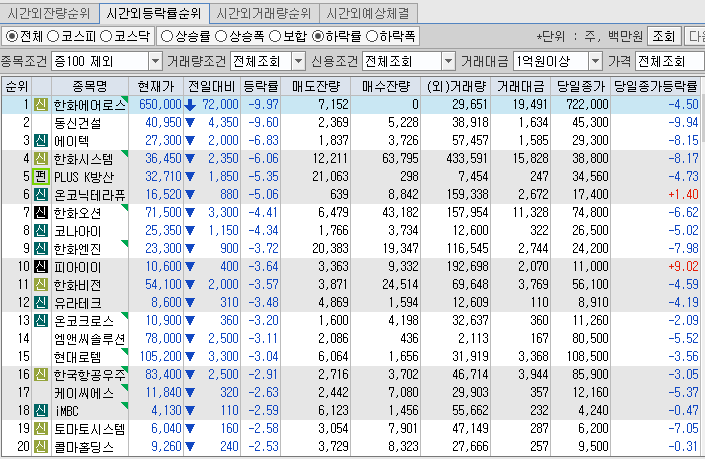Click the 신 badge beside 토마토시스템
This screenshot has width=705, height=459.
[40, 428]
